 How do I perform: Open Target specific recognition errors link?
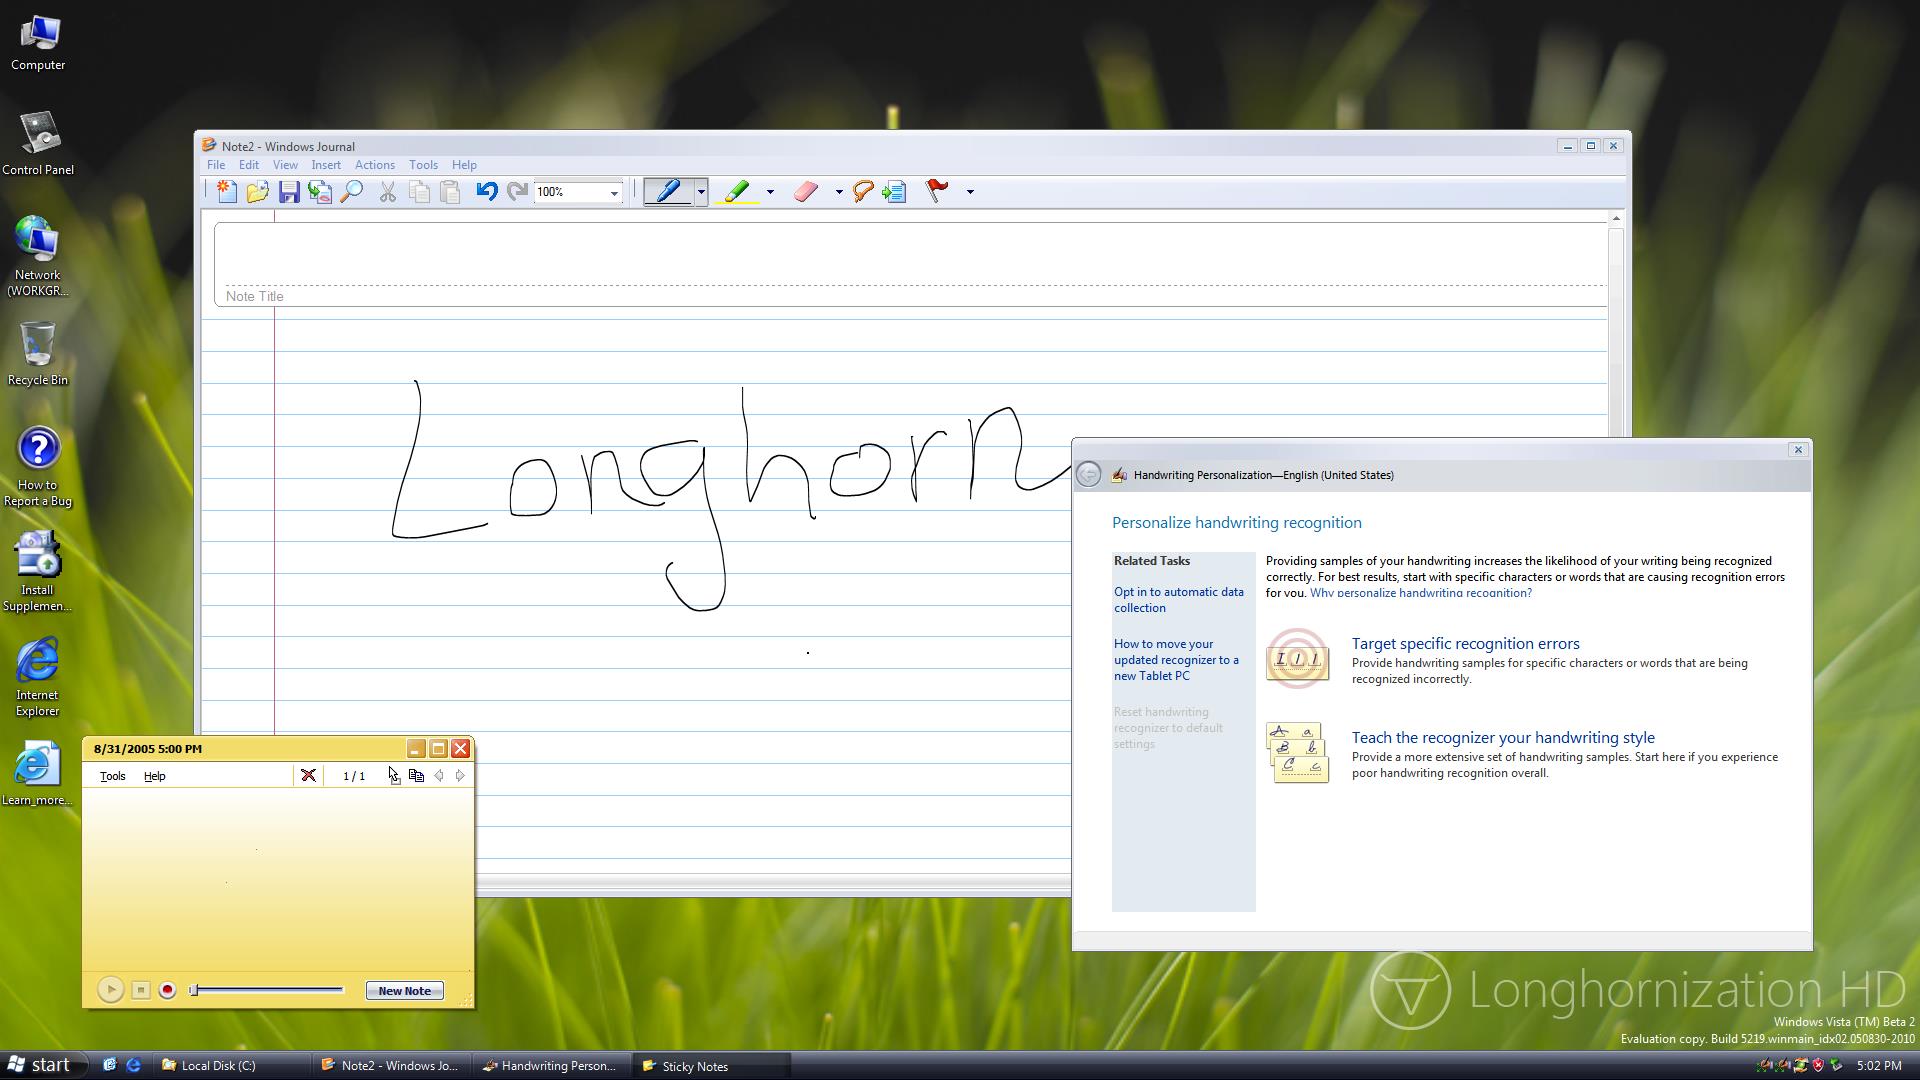(x=1465, y=644)
